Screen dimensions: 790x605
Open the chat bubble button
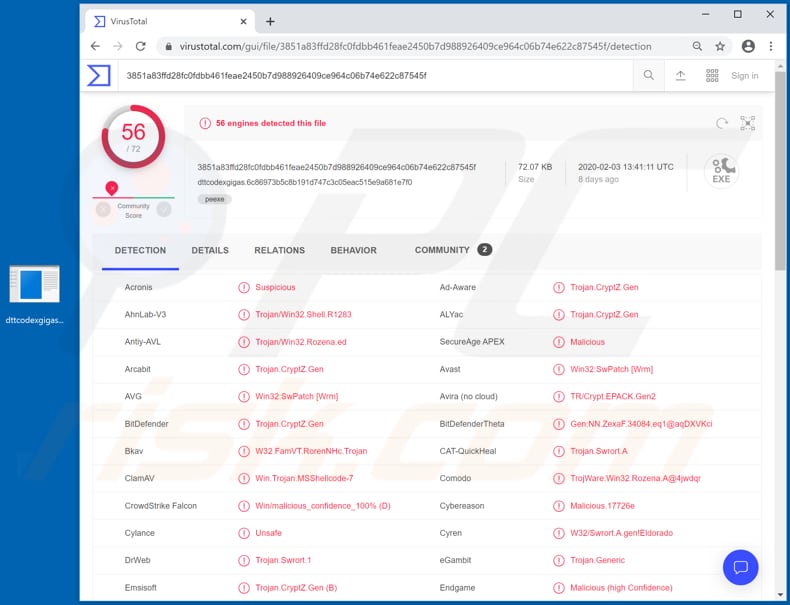[x=740, y=567]
